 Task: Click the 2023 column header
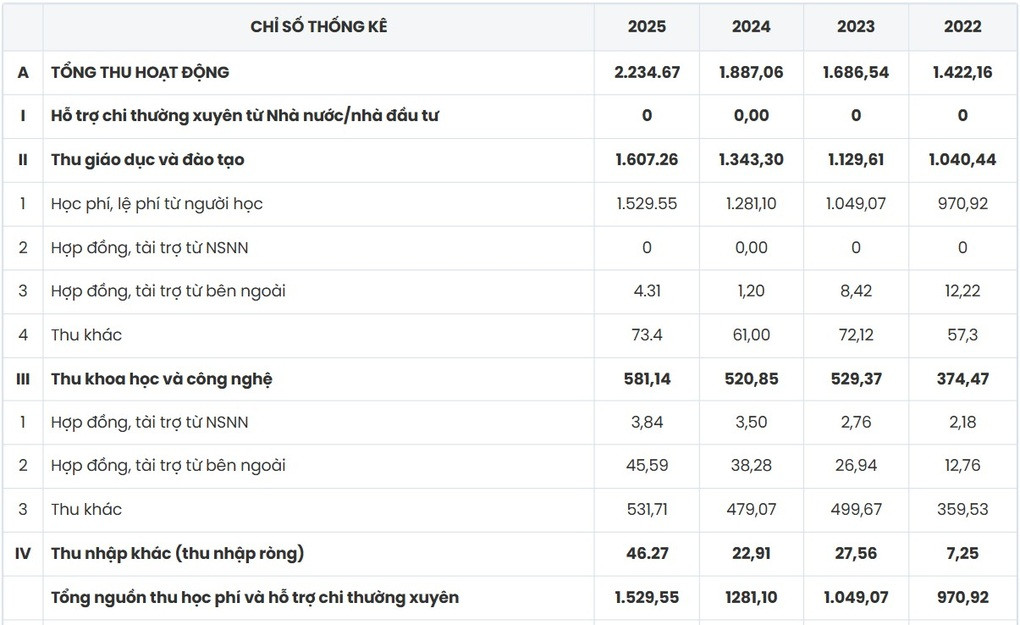856,27
